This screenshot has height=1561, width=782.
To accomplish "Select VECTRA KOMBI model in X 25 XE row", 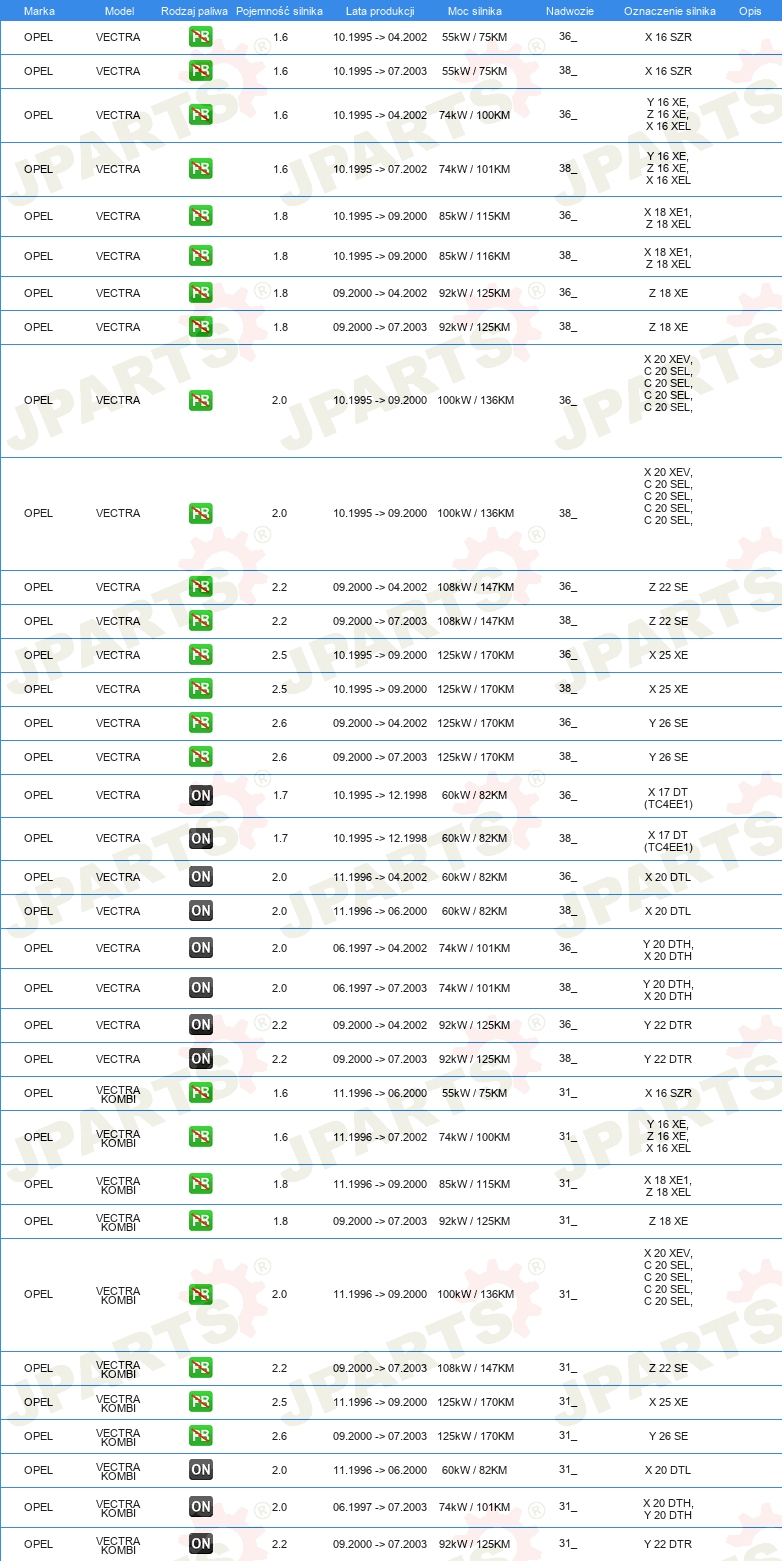I will (118, 1402).
